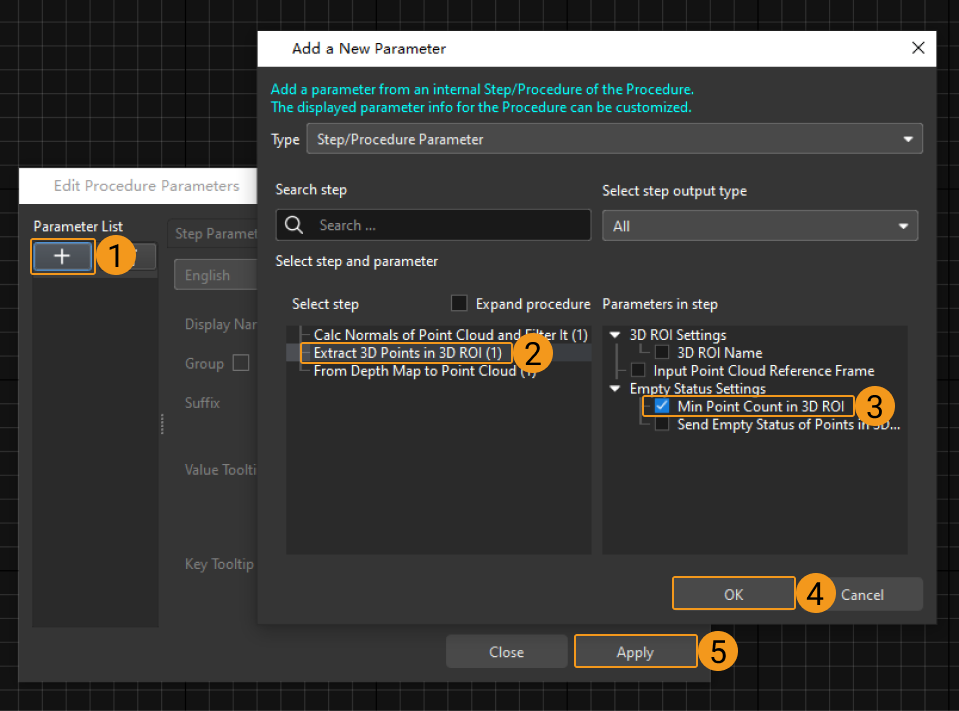The width and height of the screenshot is (959, 711).
Task: Click Apply in Edit Procedure Parameters
Action: 635,652
